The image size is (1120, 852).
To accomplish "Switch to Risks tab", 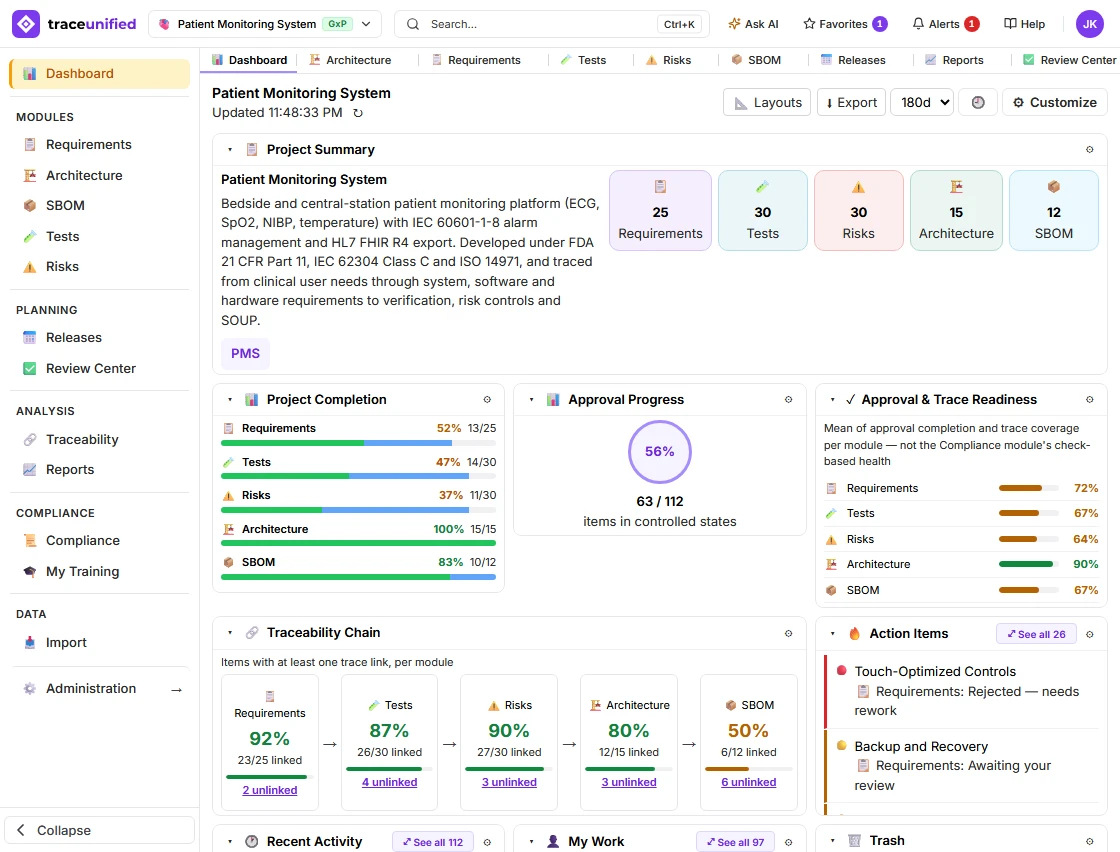I will (669, 61).
